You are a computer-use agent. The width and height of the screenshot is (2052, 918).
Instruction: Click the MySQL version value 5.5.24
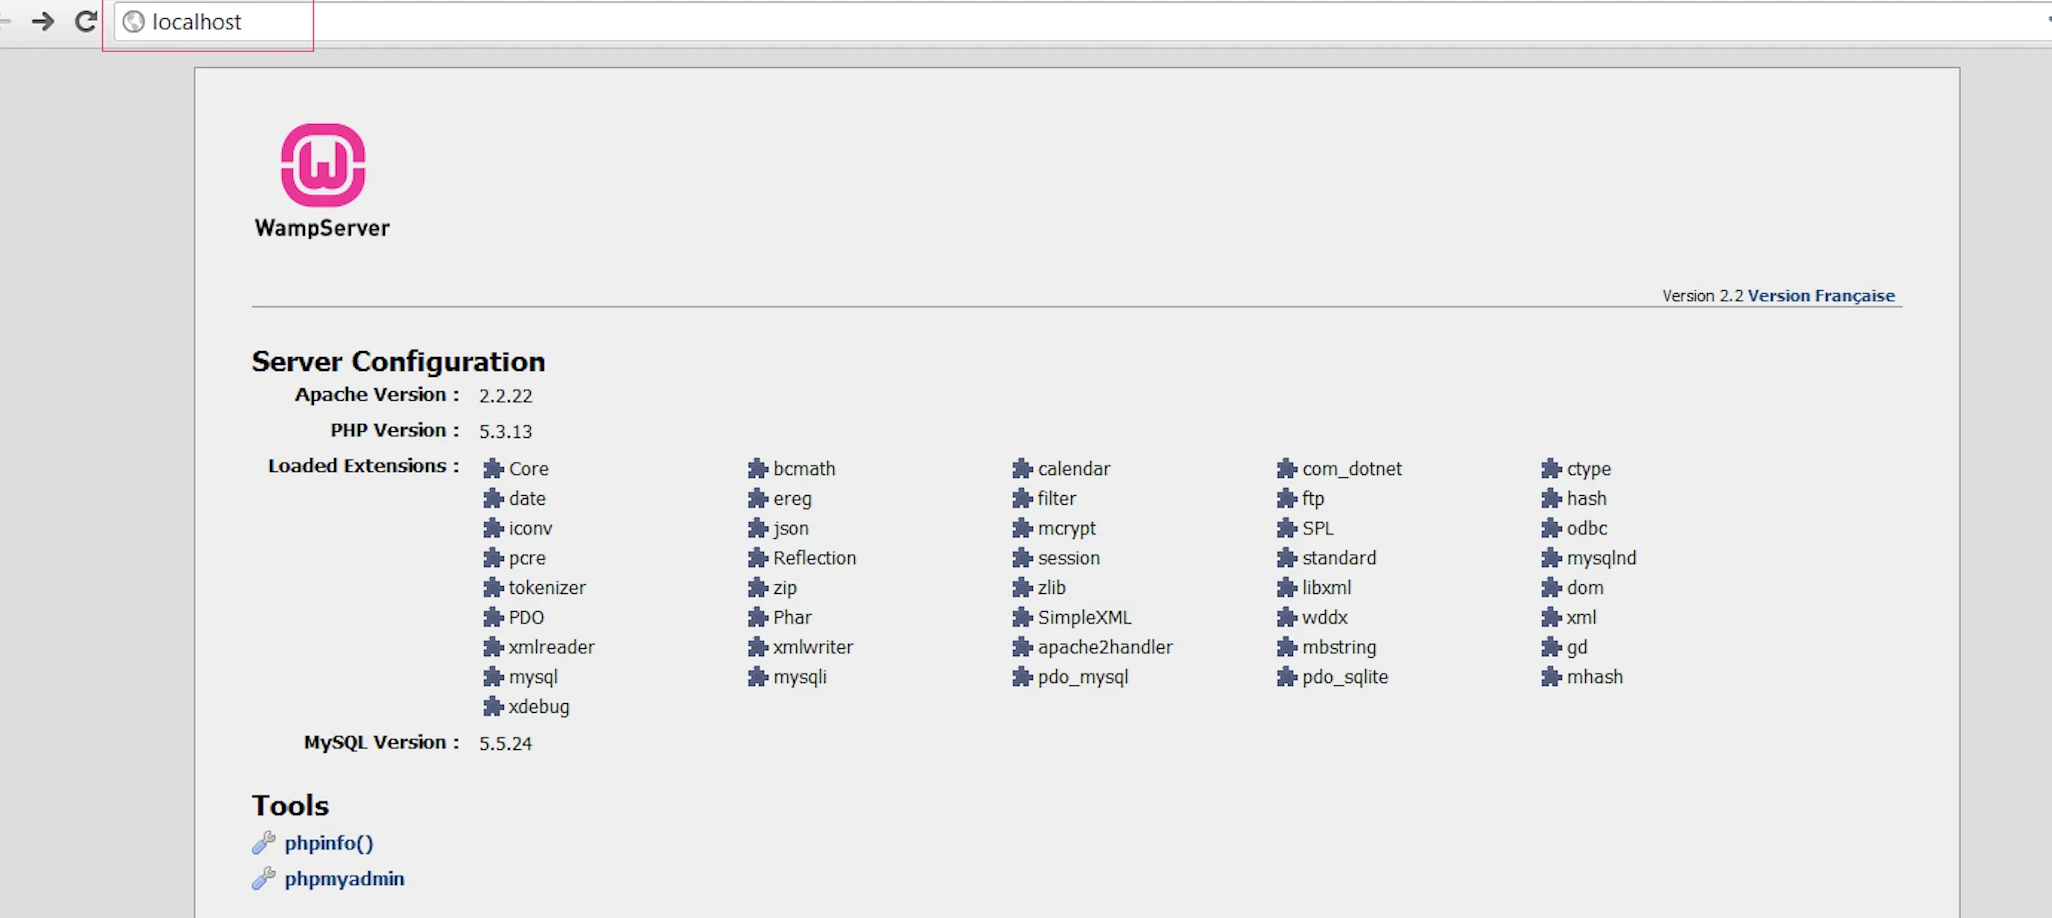[x=505, y=744]
